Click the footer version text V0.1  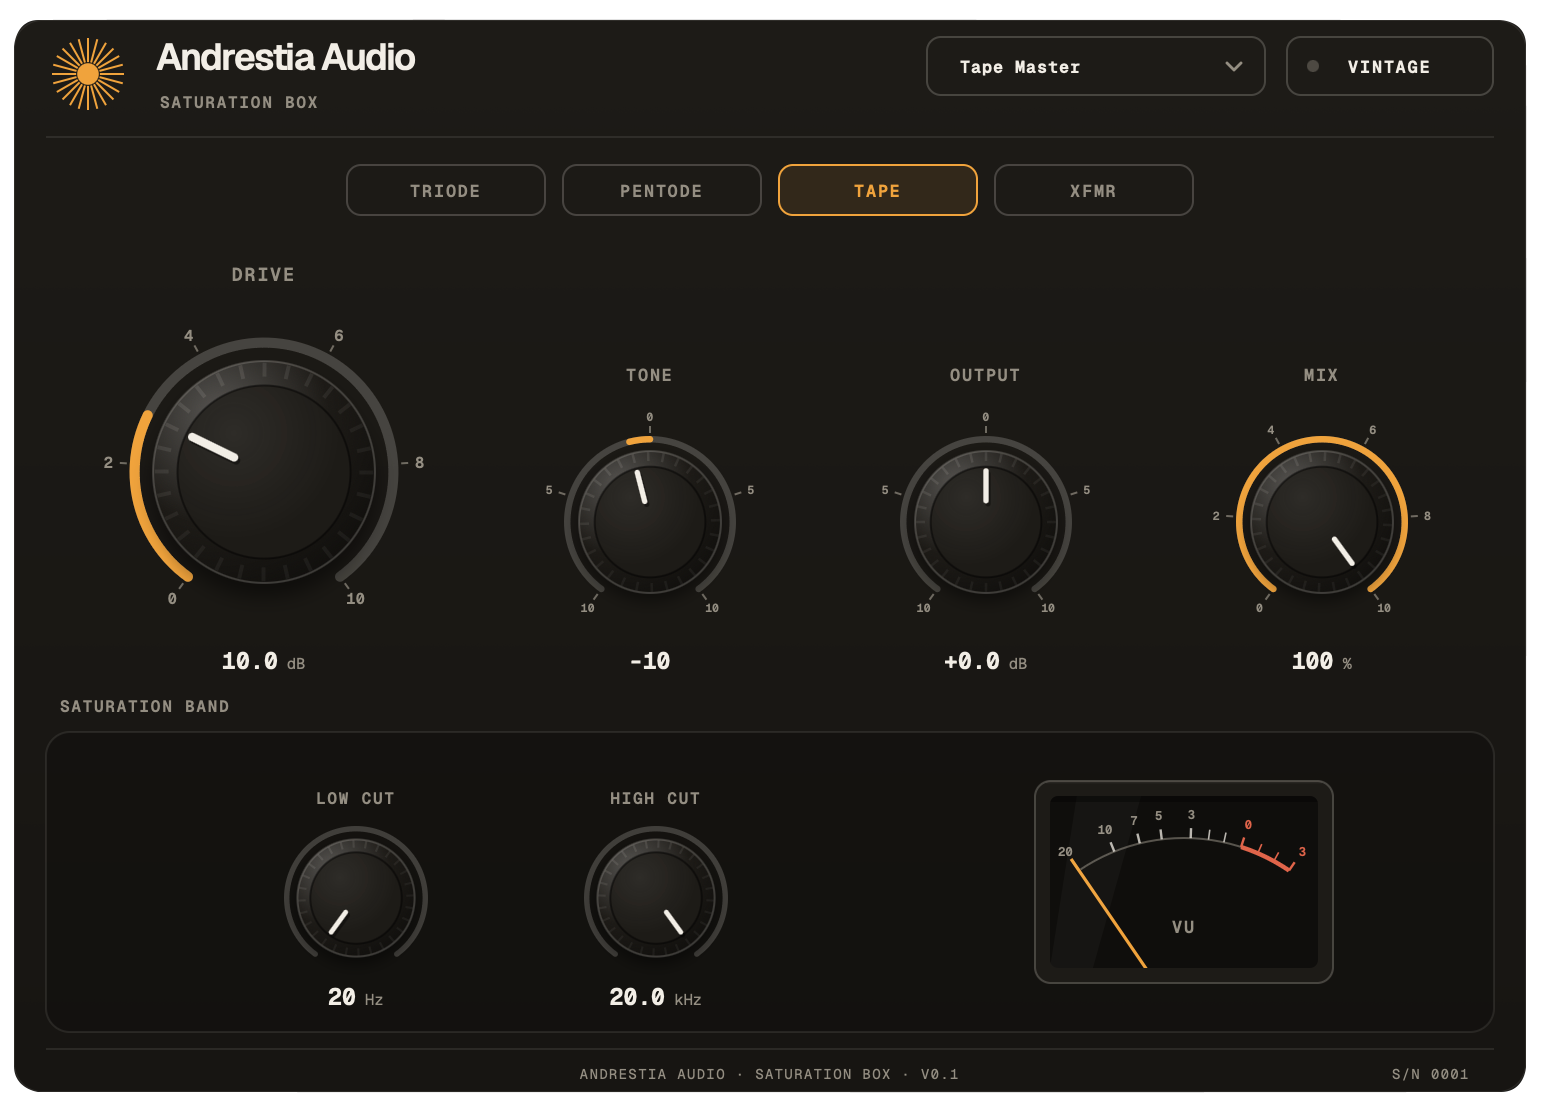pos(940,1074)
